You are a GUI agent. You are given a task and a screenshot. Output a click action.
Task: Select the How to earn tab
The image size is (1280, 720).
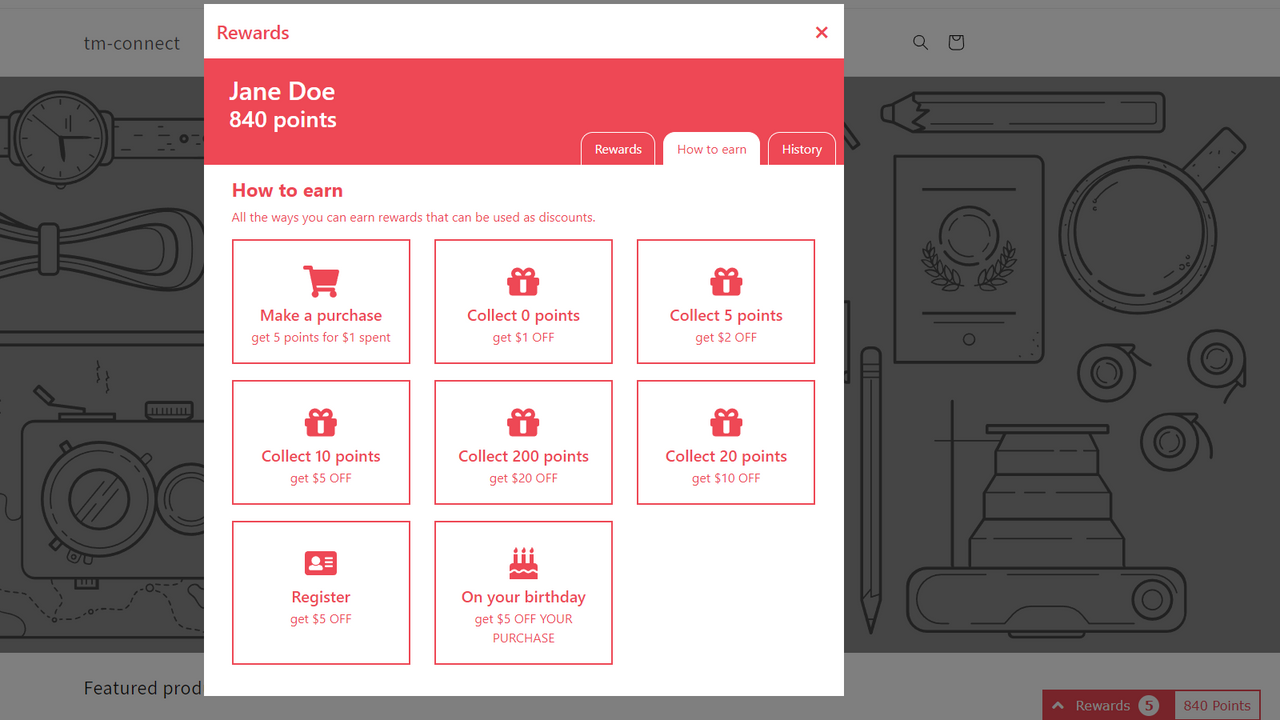pyautogui.click(x=711, y=149)
